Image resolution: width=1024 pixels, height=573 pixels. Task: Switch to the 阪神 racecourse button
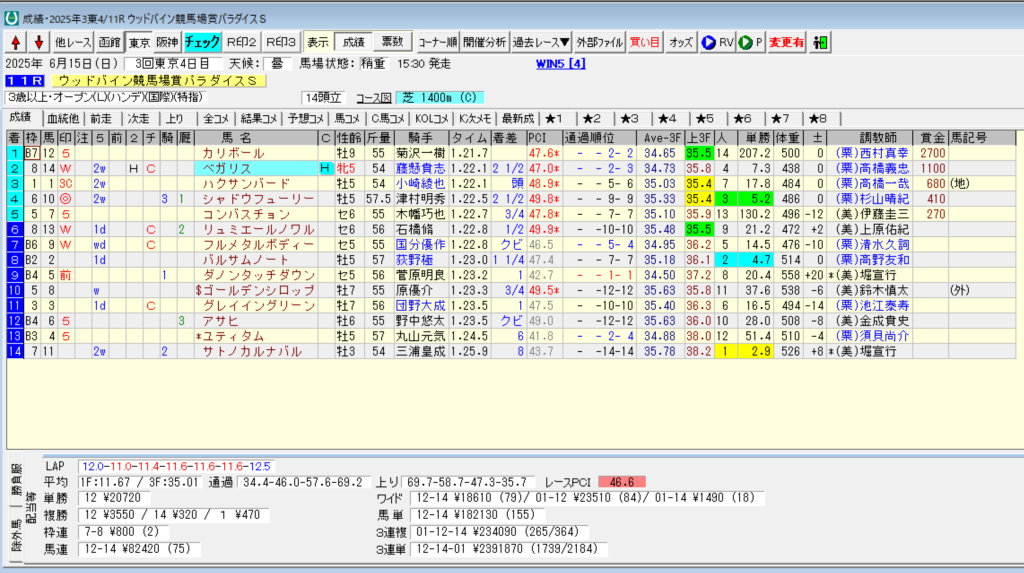(168, 42)
